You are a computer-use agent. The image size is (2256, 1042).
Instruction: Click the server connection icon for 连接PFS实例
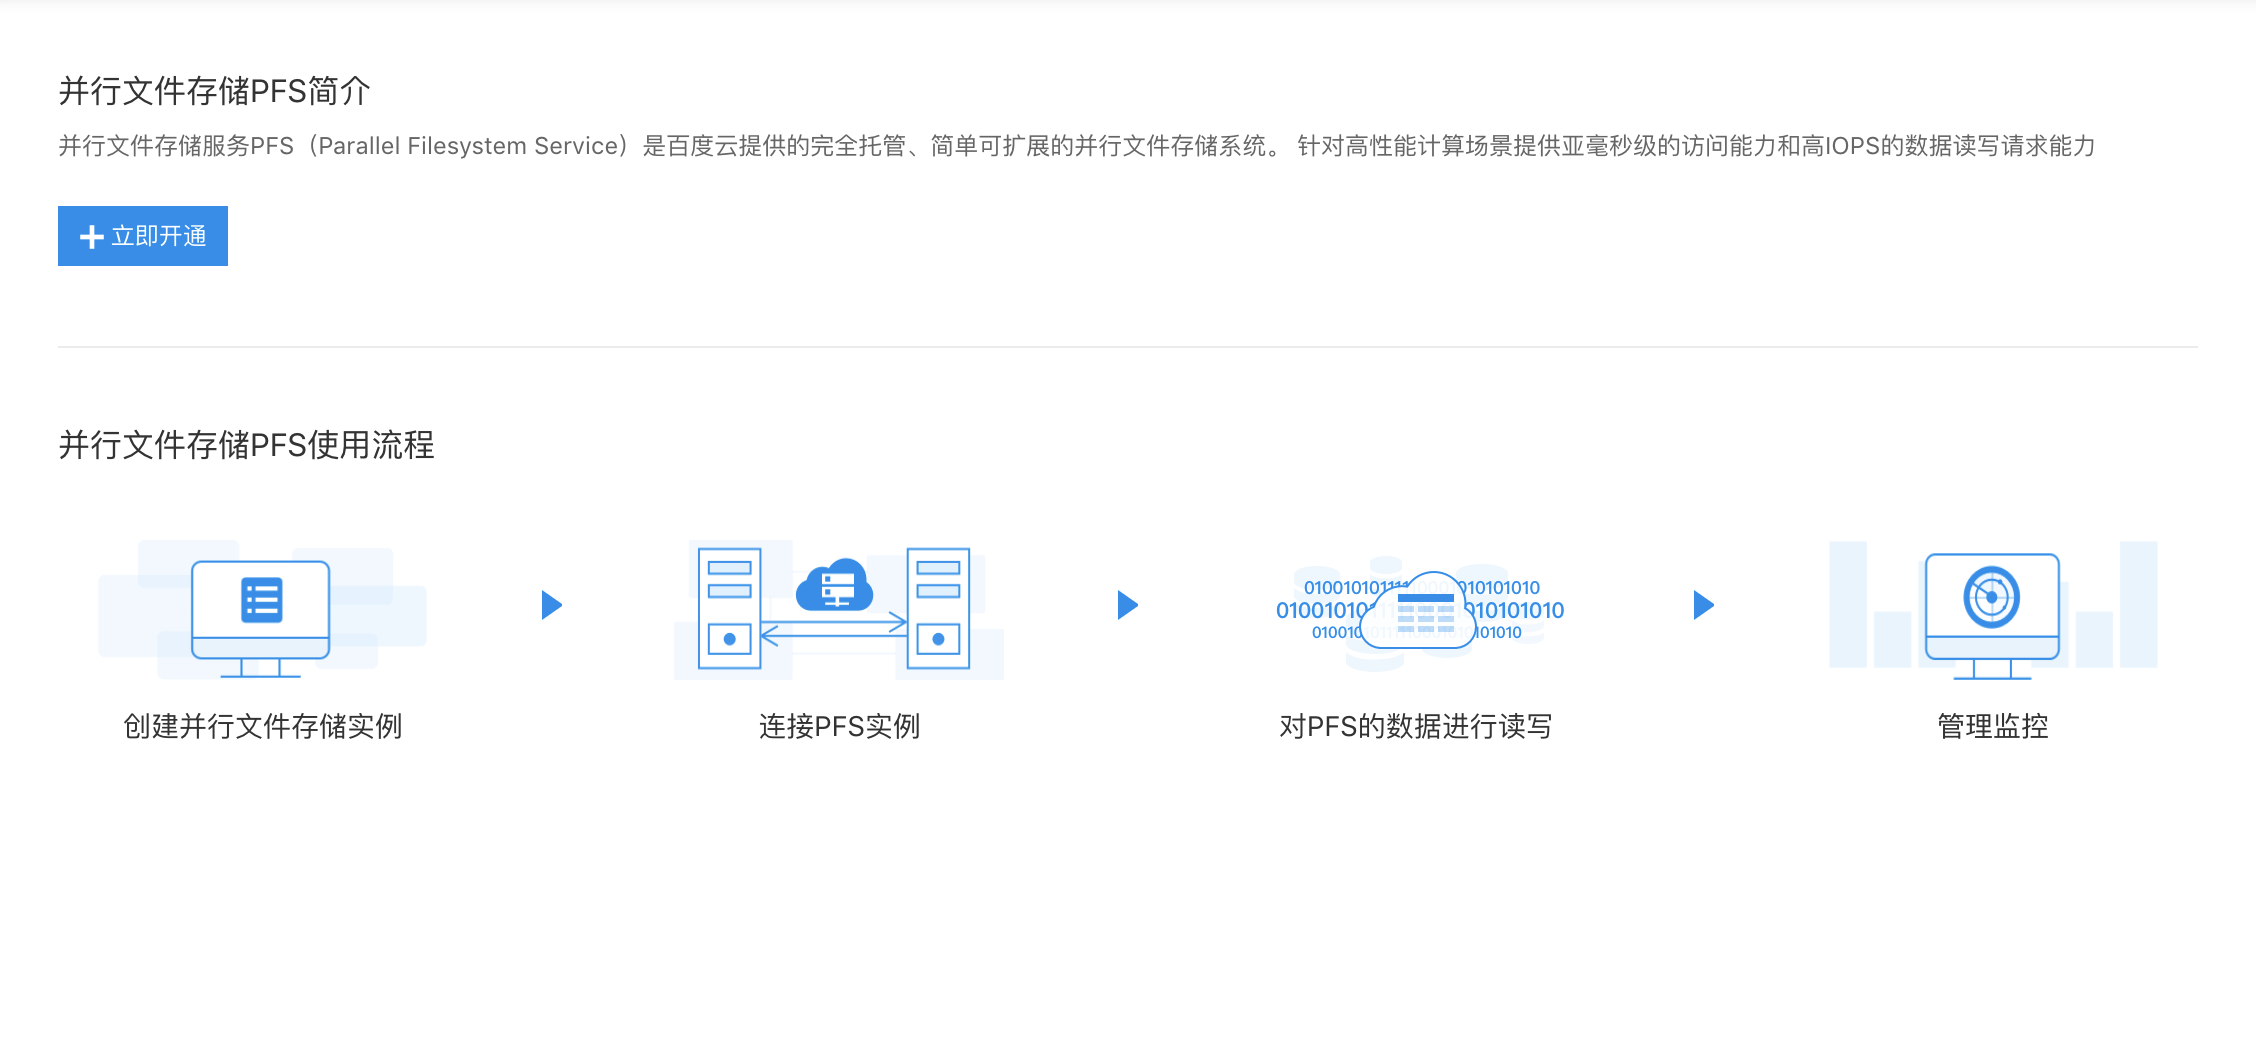pyautogui.click(x=839, y=610)
